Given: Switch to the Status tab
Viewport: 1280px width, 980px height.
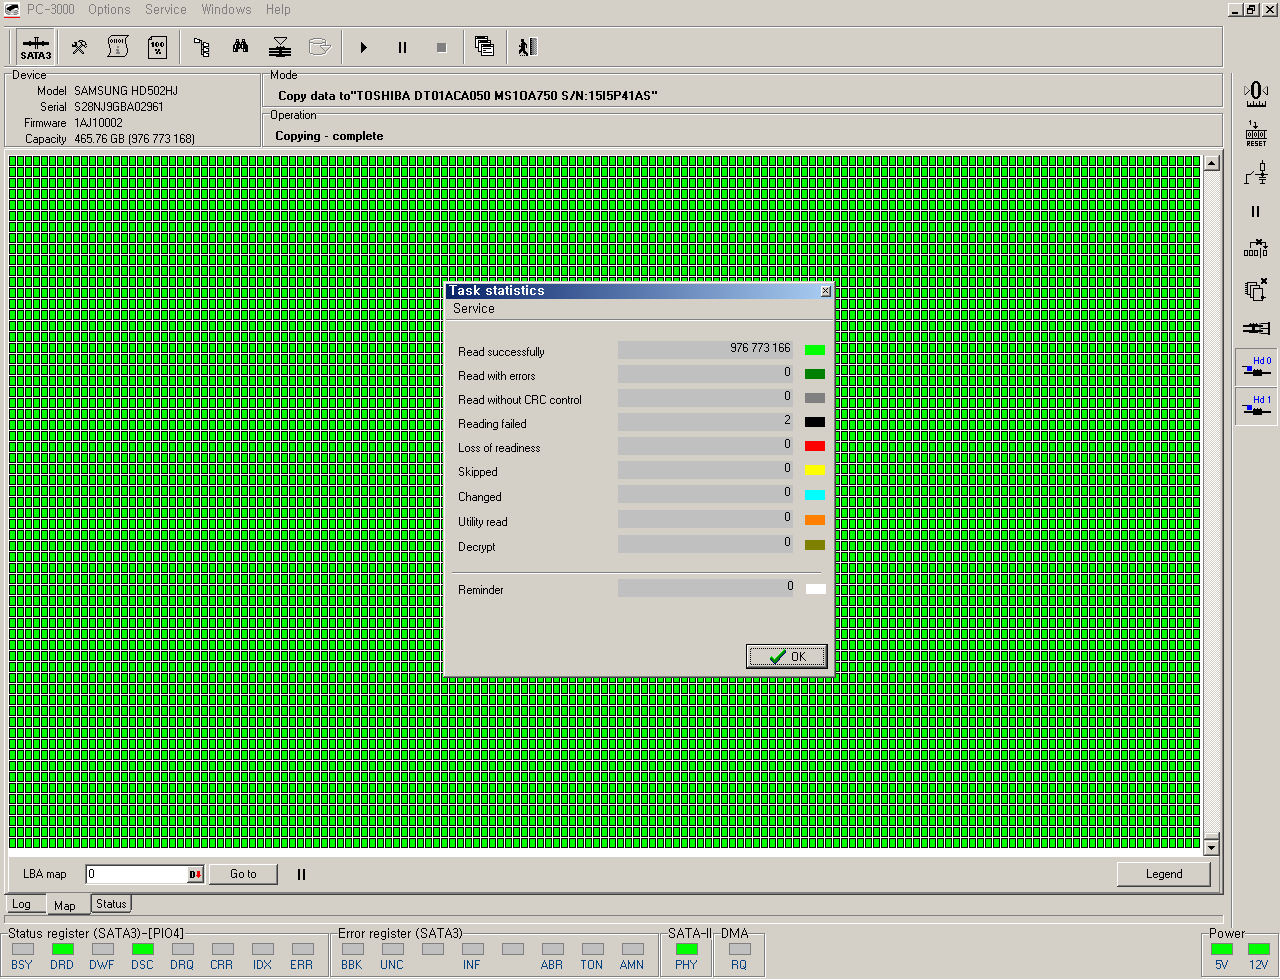Looking at the screenshot, I should point(111,904).
